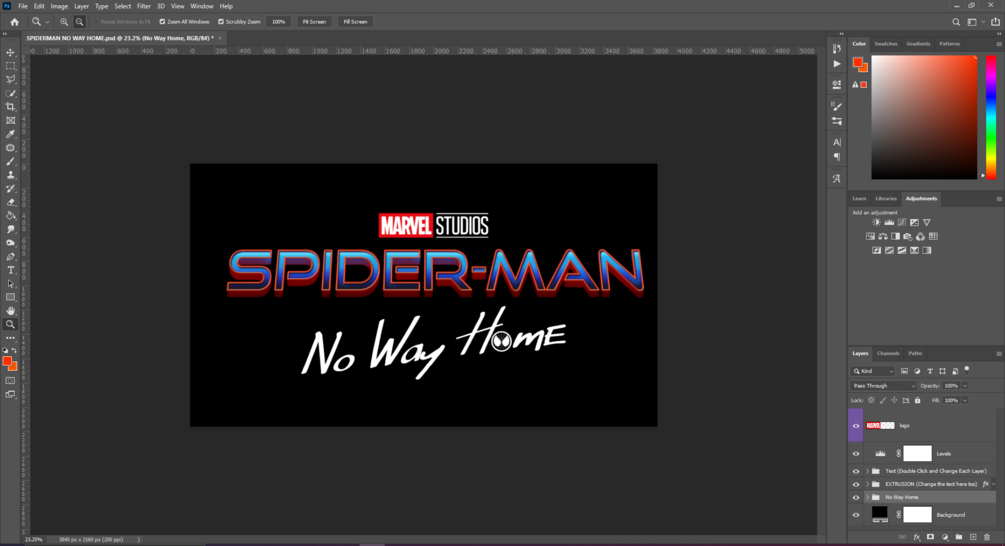Open the Pass Through blend mode dropdown

tap(883, 386)
